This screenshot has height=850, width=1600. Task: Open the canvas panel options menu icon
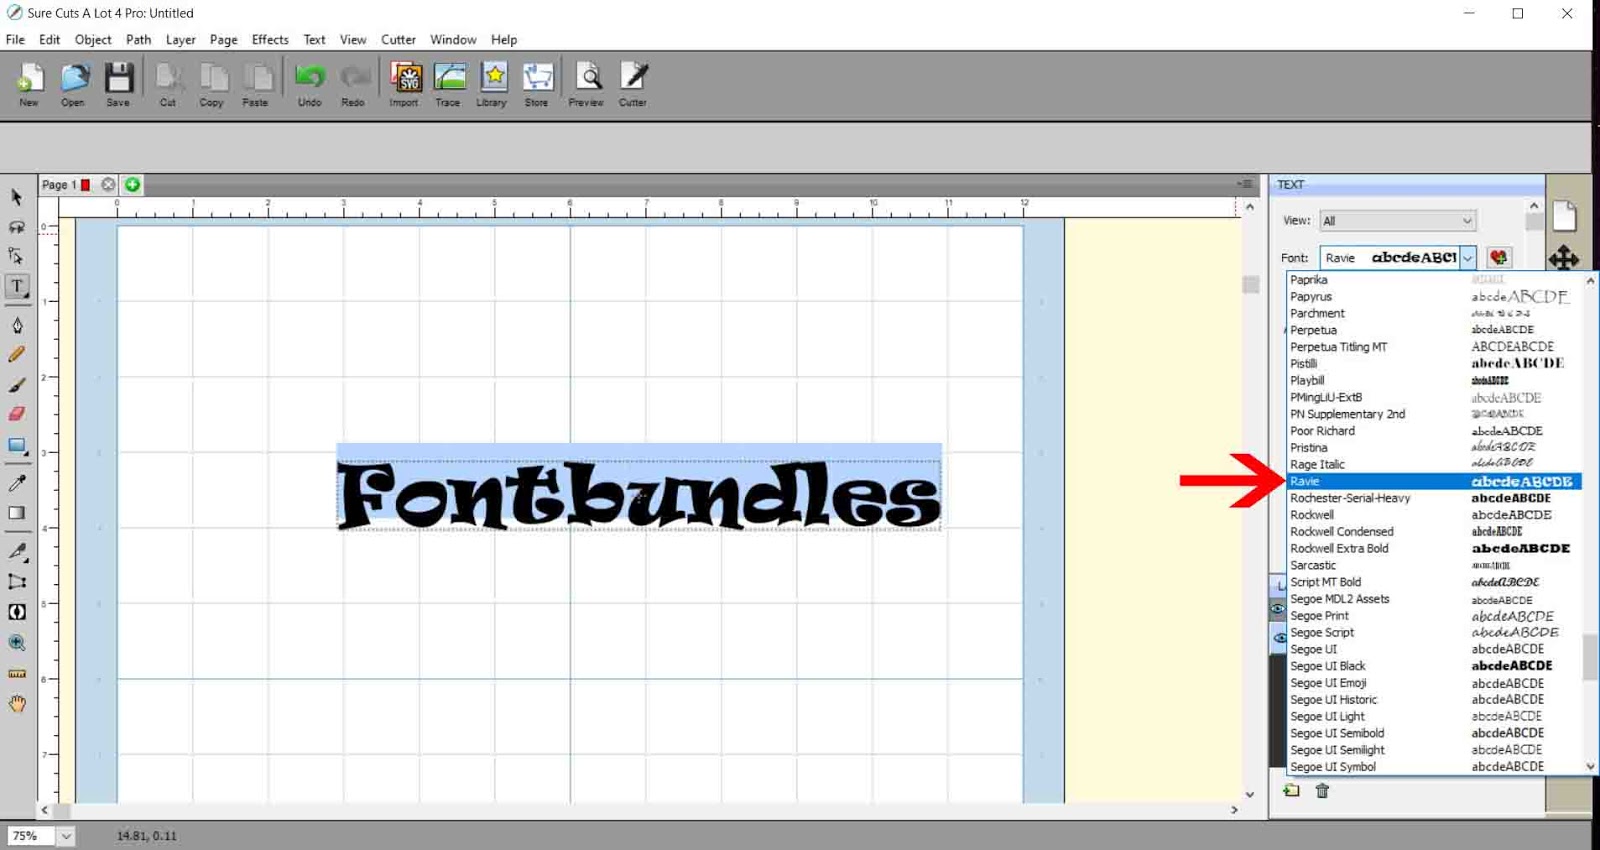(1245, 184)
